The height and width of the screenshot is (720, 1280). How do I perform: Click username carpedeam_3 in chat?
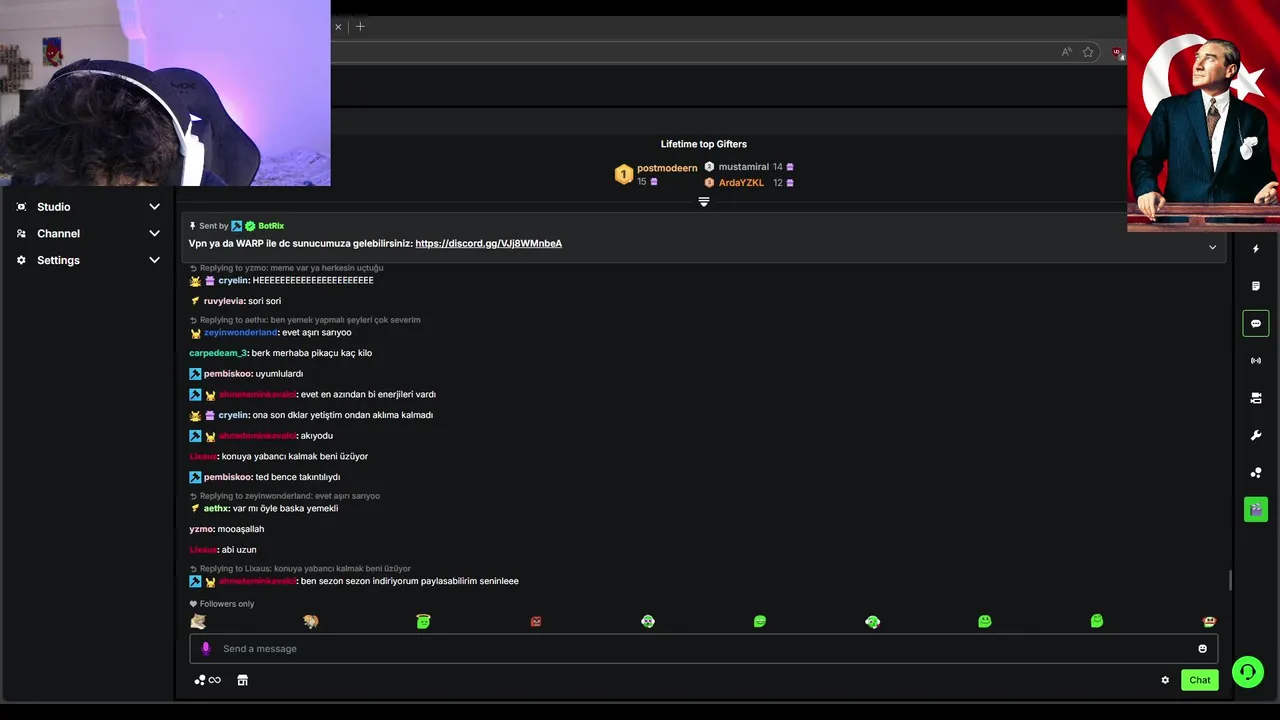217,353
